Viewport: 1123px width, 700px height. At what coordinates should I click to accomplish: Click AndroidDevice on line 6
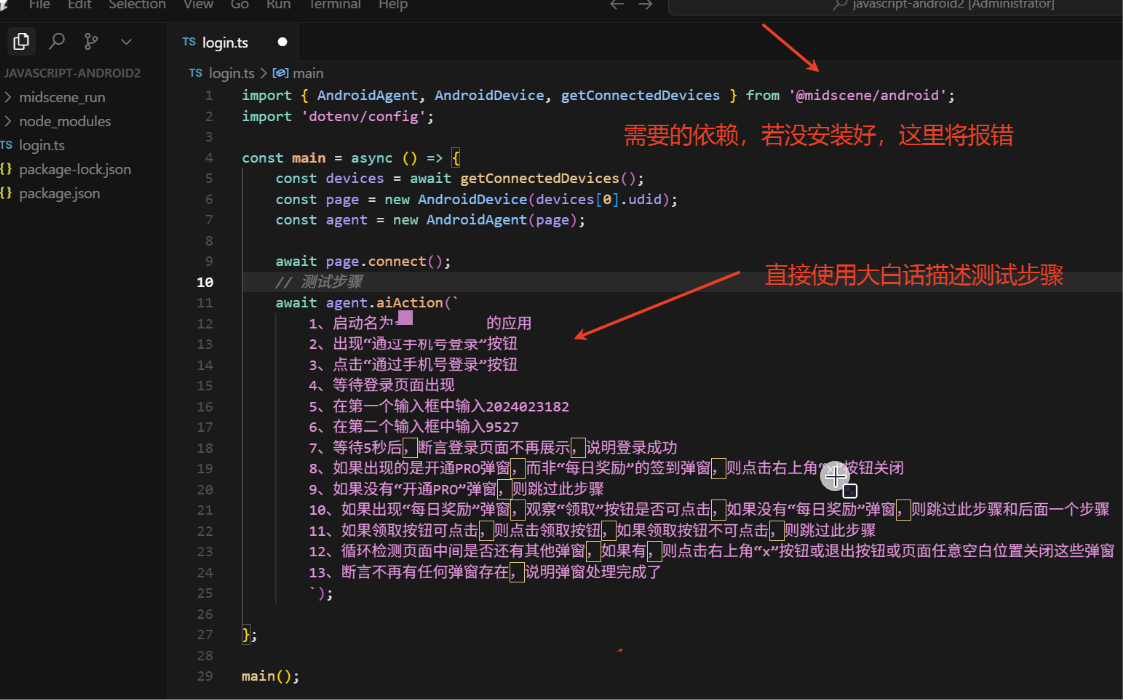473,199
